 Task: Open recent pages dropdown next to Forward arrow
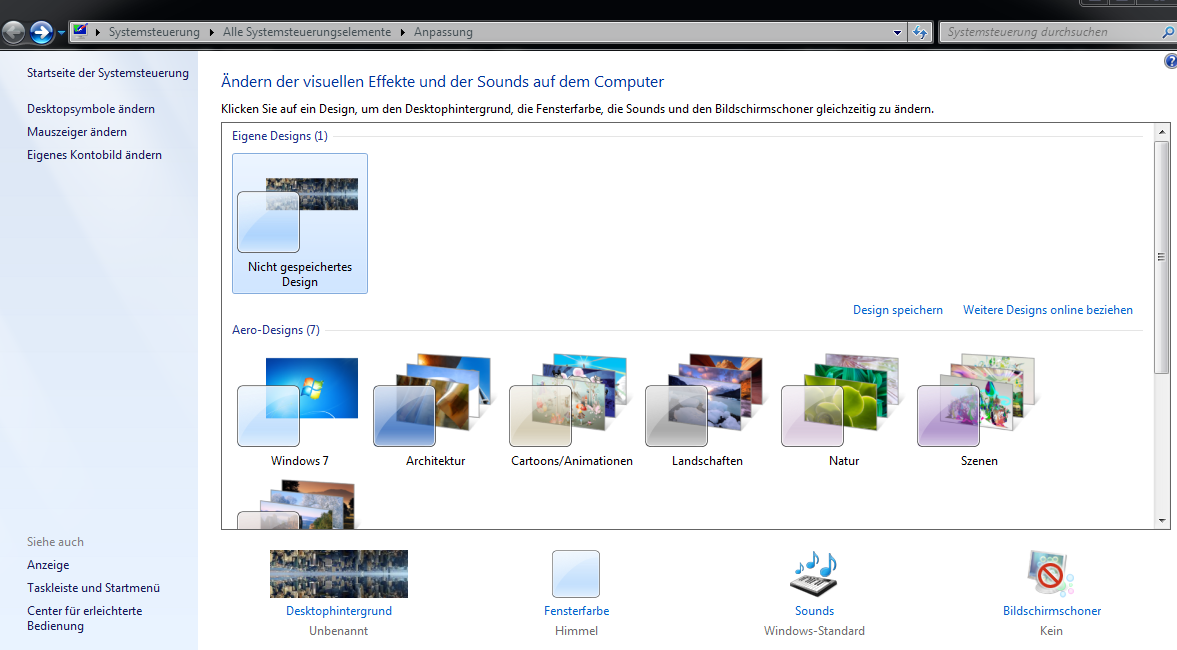62,33
